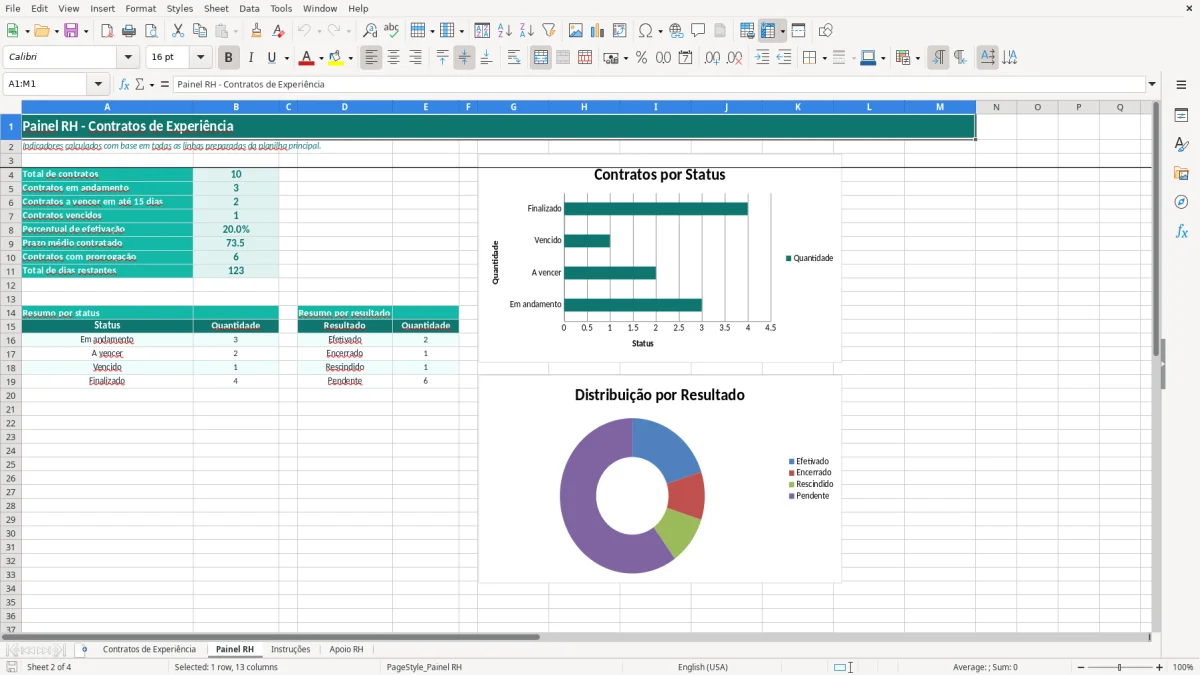This screenshot has width=1200, height=675.
Task: Insert a hyperlink
Action: pos(676,31)
